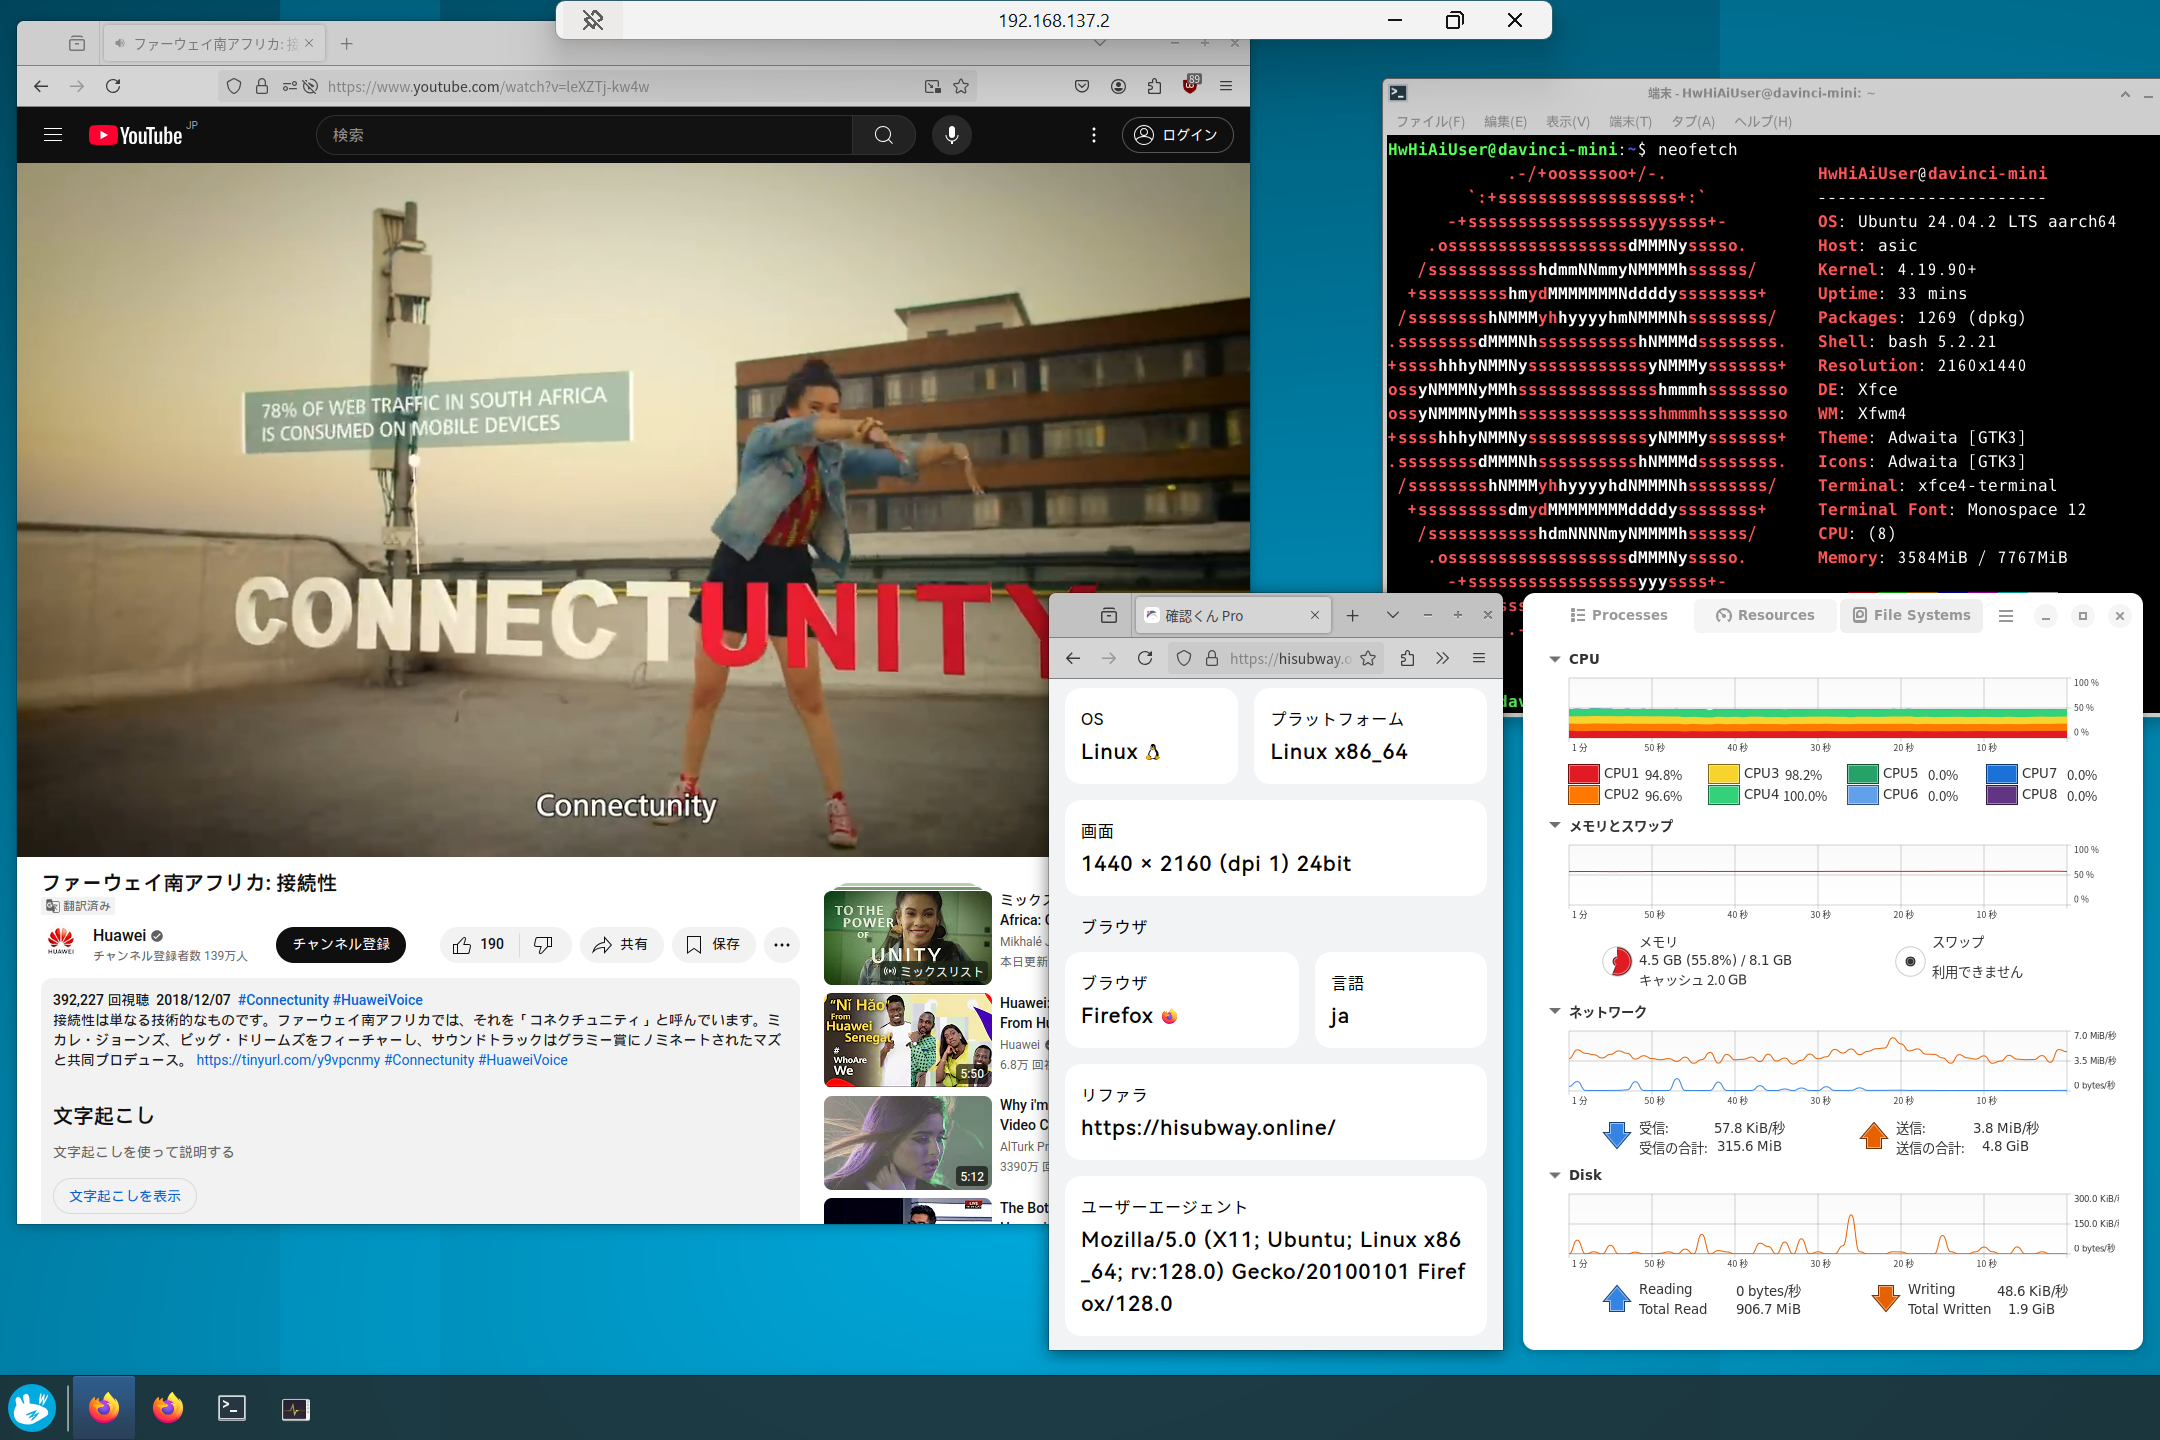Change the CPU8 purple color swatch
2160x1440 pixels.
click(x=2002, y=795)
